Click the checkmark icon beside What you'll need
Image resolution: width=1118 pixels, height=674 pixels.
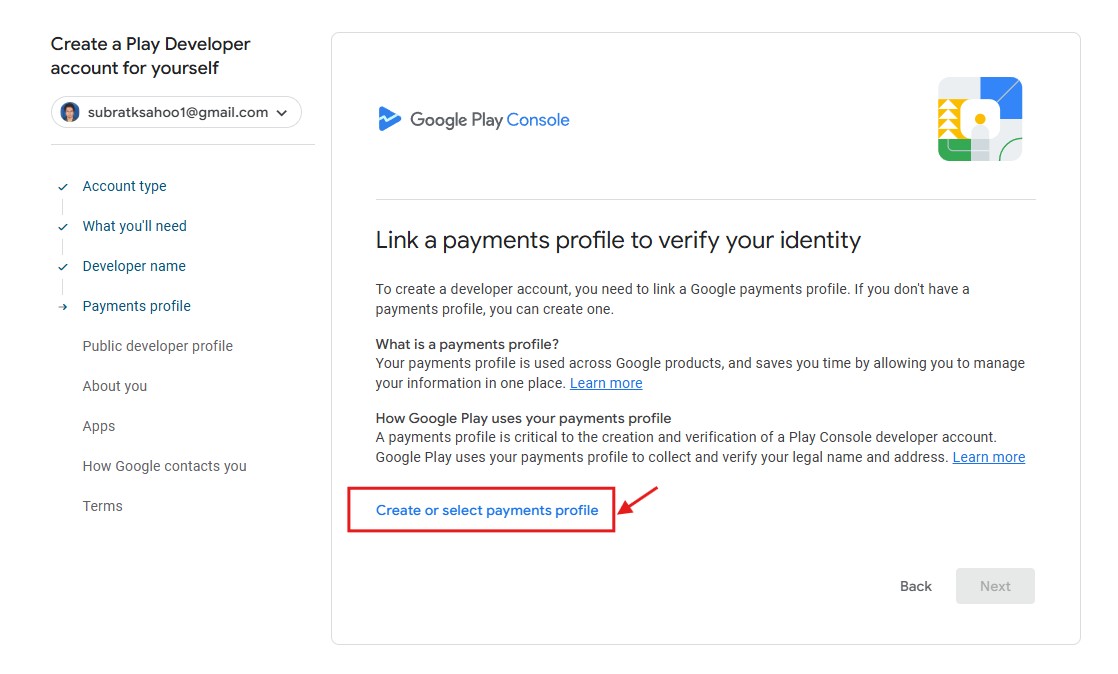tap(63, 227)
